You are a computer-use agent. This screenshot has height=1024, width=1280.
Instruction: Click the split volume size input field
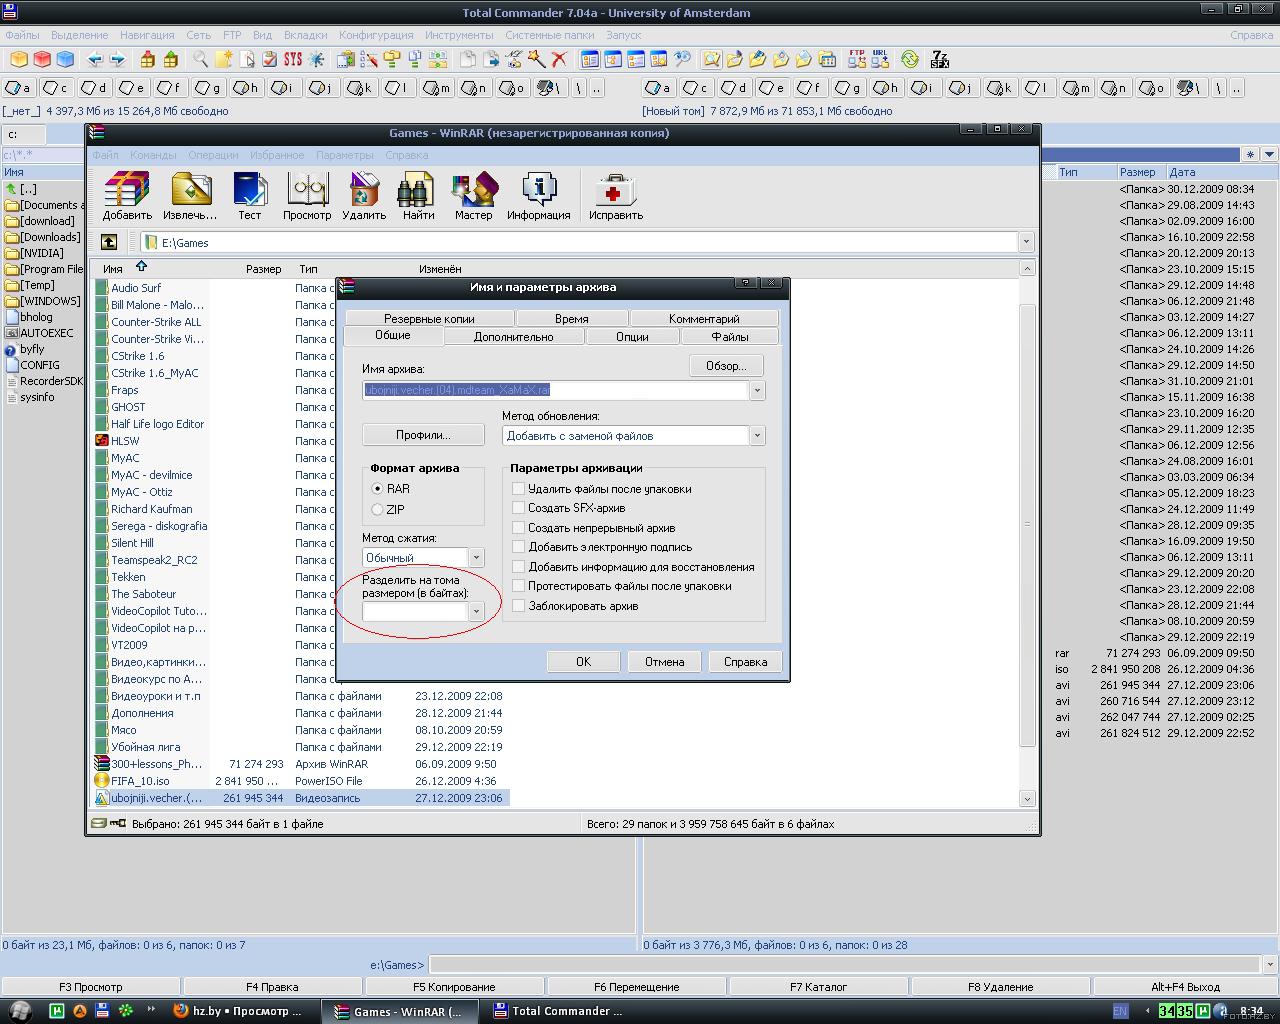pyautogui.click(x=415, y=611)
